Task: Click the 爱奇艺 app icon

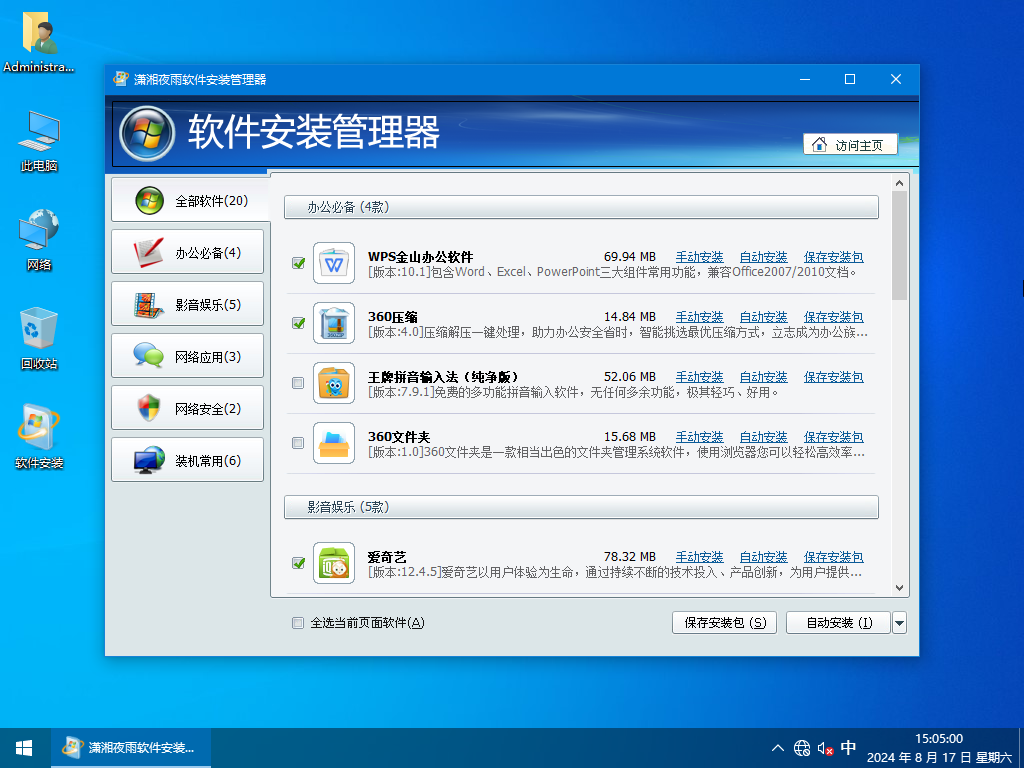Action: (x=334, y=563)
